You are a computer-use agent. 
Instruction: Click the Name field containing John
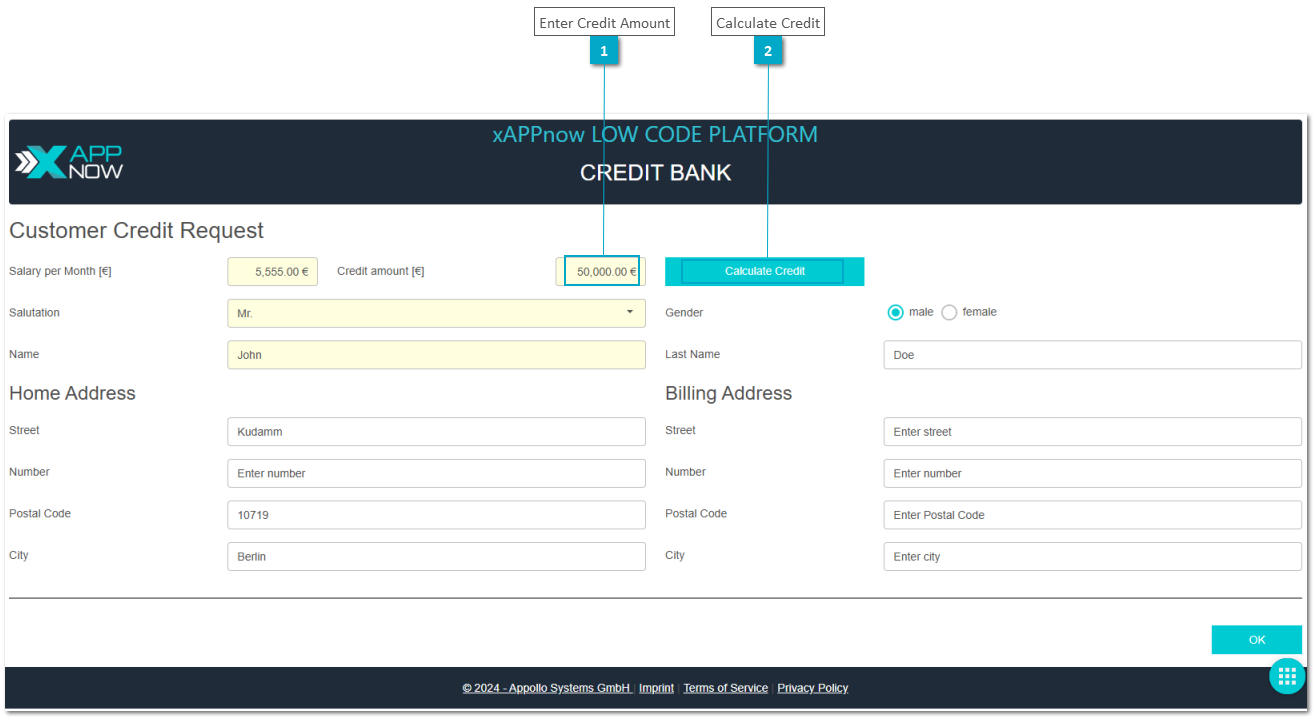436,355
